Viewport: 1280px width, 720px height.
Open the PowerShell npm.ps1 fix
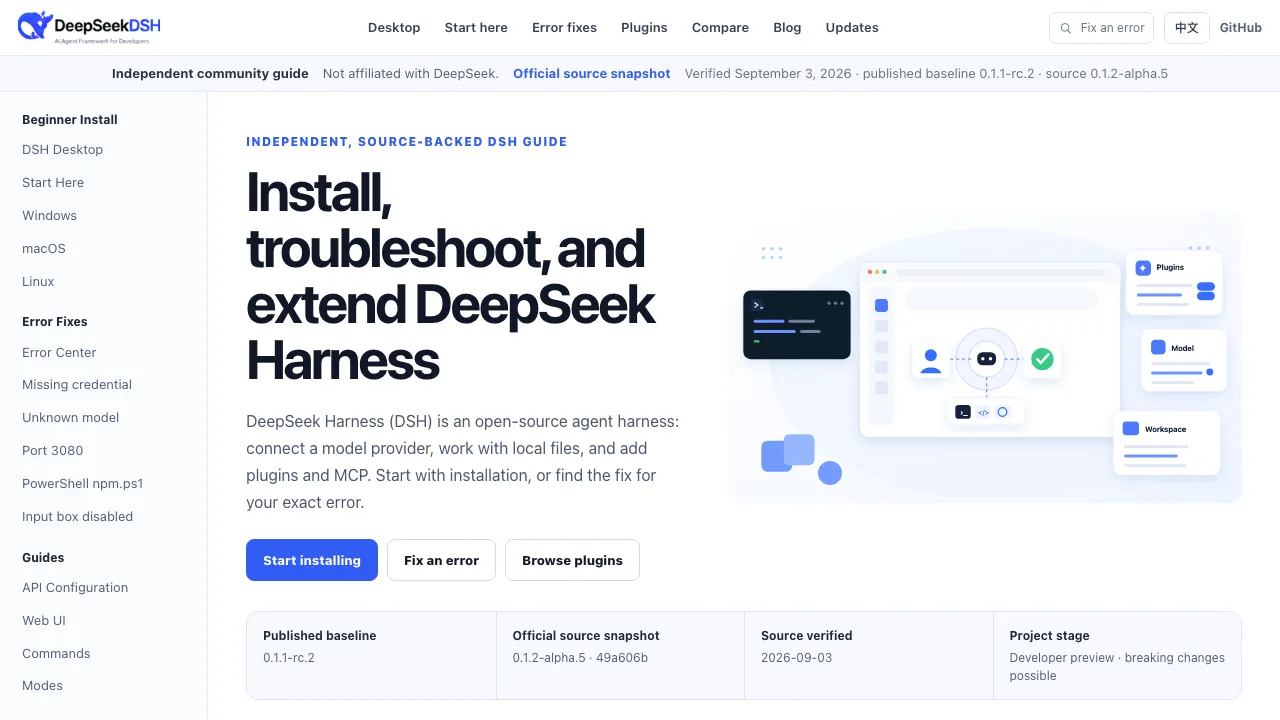pos(83,484)
